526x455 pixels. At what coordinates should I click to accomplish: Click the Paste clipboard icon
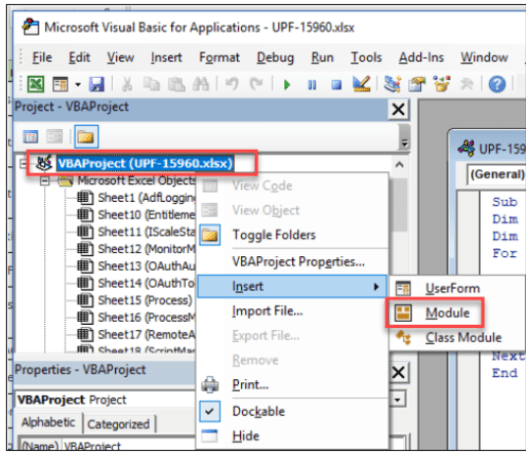point(176,84)
